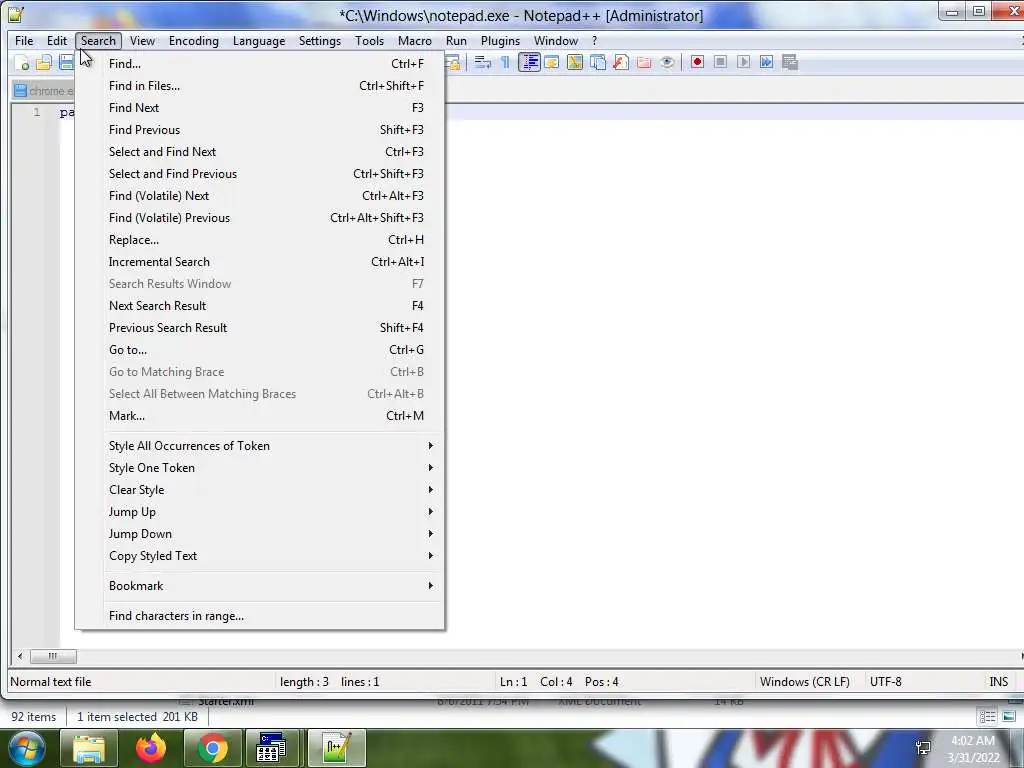The height and width of the screenshot is (768, 1024).
Task: Open the ? help menu
Action: (x=594, y=40)
